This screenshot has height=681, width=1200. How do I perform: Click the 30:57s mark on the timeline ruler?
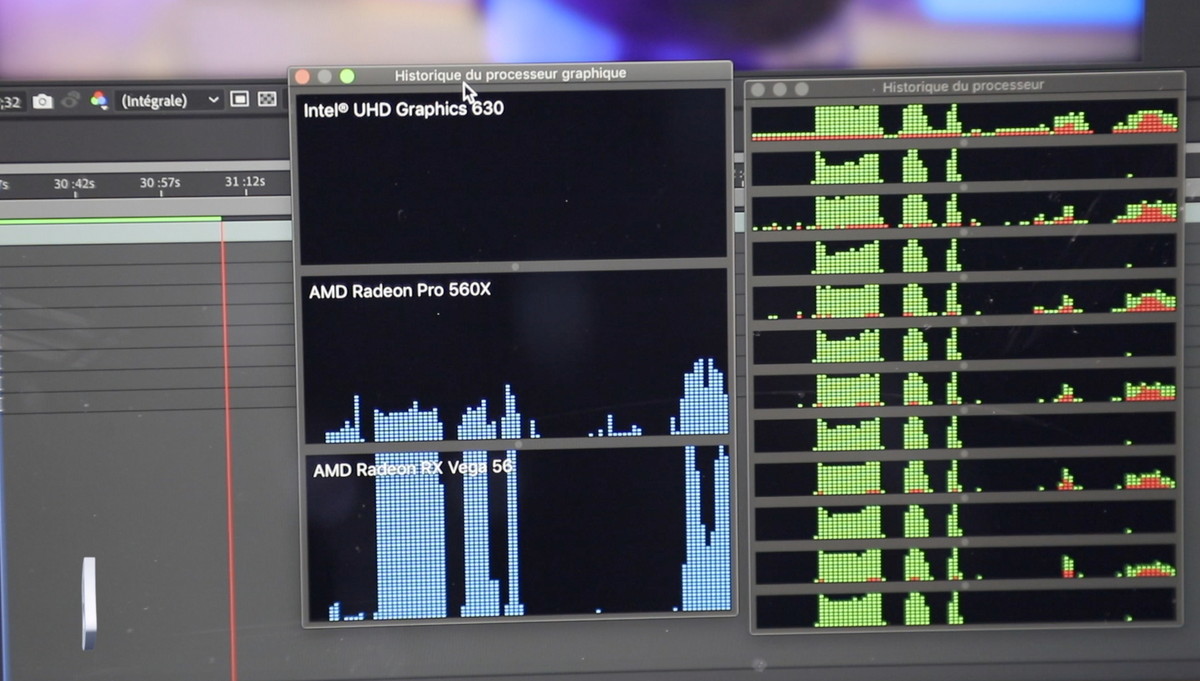160,184
